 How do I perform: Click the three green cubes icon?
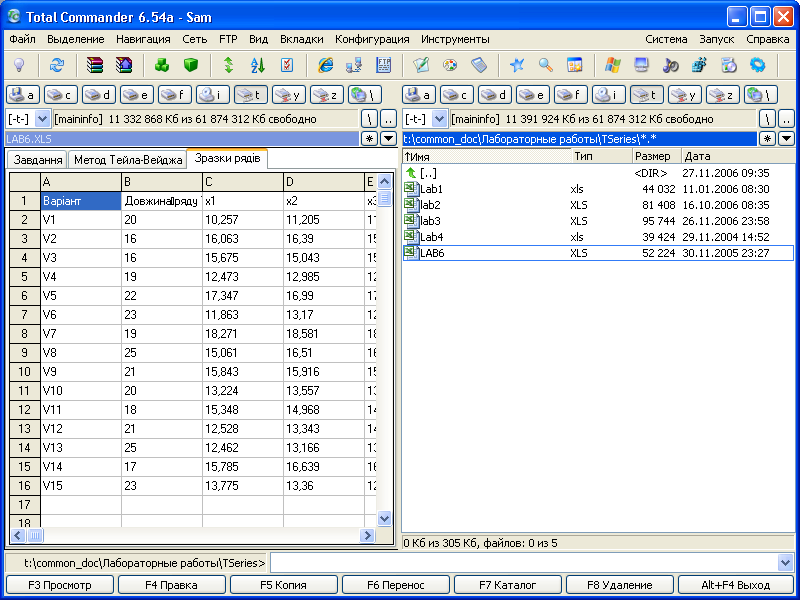point(162,65)
